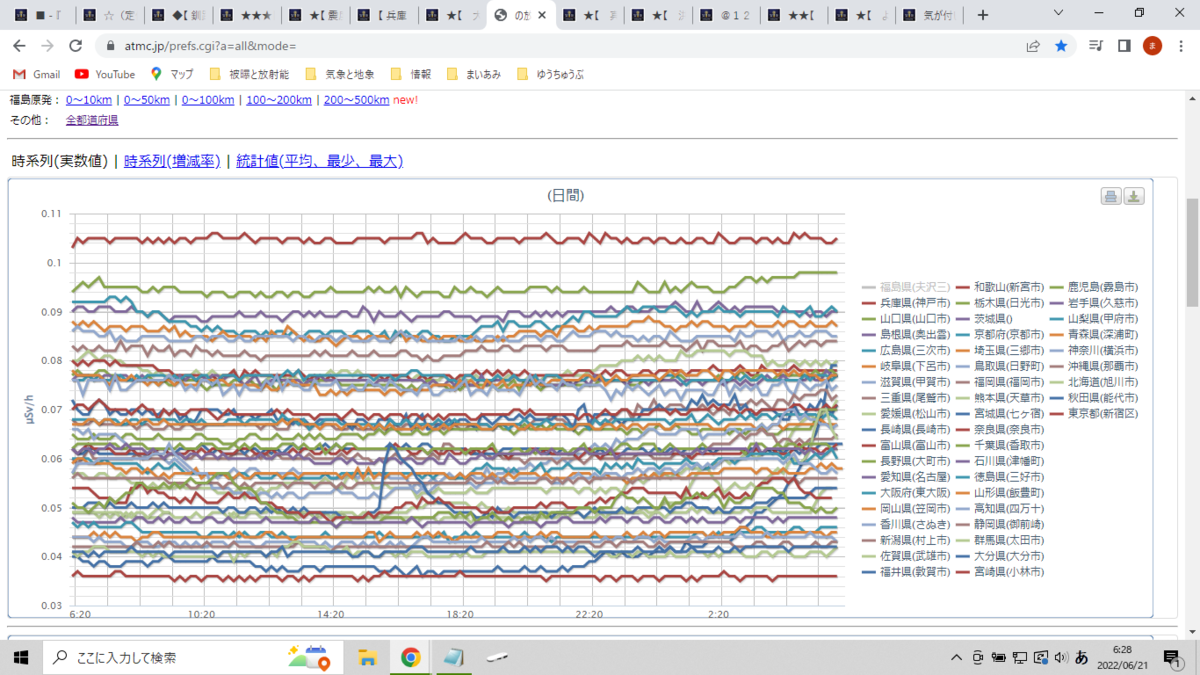Open まいあみ bookmark folder
This screenshot has width=1200, height=675.
(x=473, y=74)
